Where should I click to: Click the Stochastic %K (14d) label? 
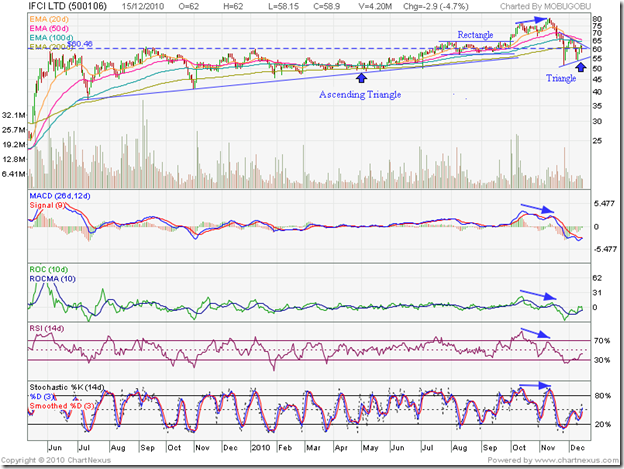pos(66,387)
